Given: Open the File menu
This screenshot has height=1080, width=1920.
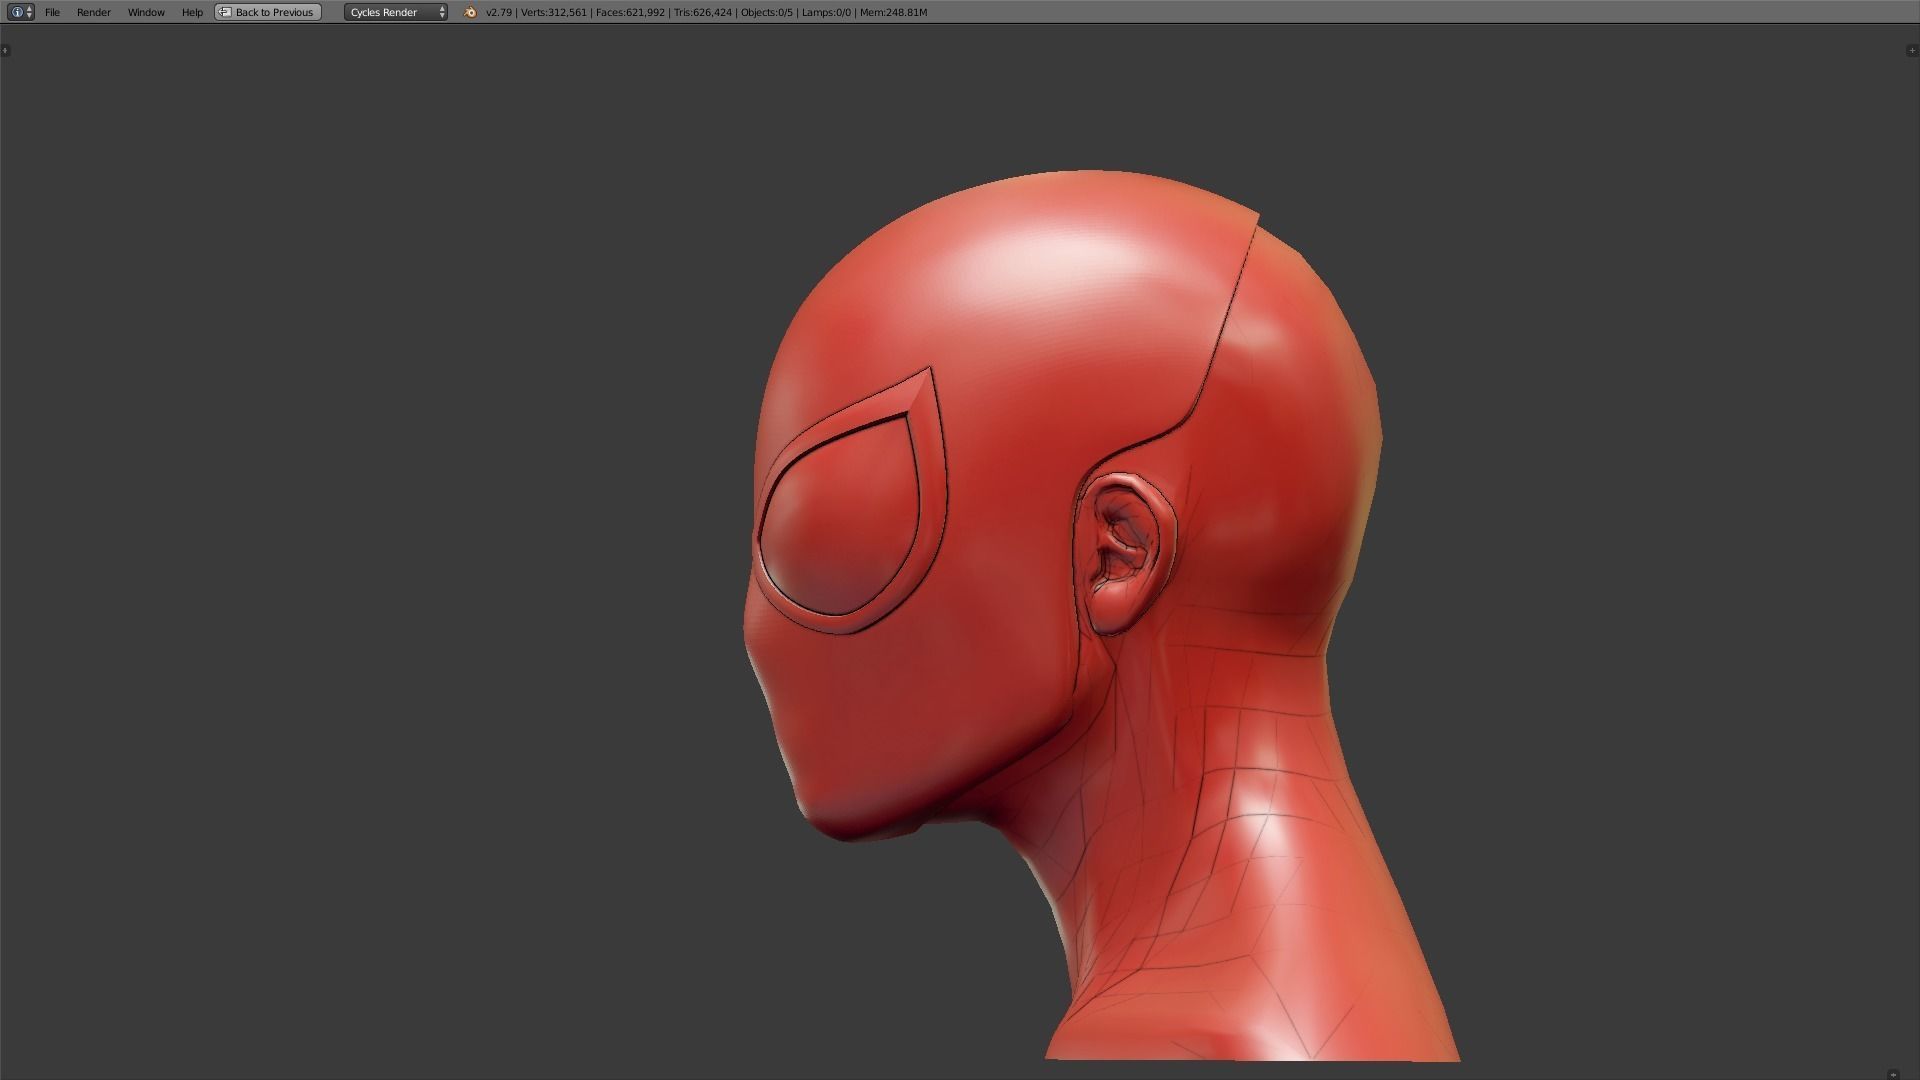Looking at the screenshot, I should 52,12.
